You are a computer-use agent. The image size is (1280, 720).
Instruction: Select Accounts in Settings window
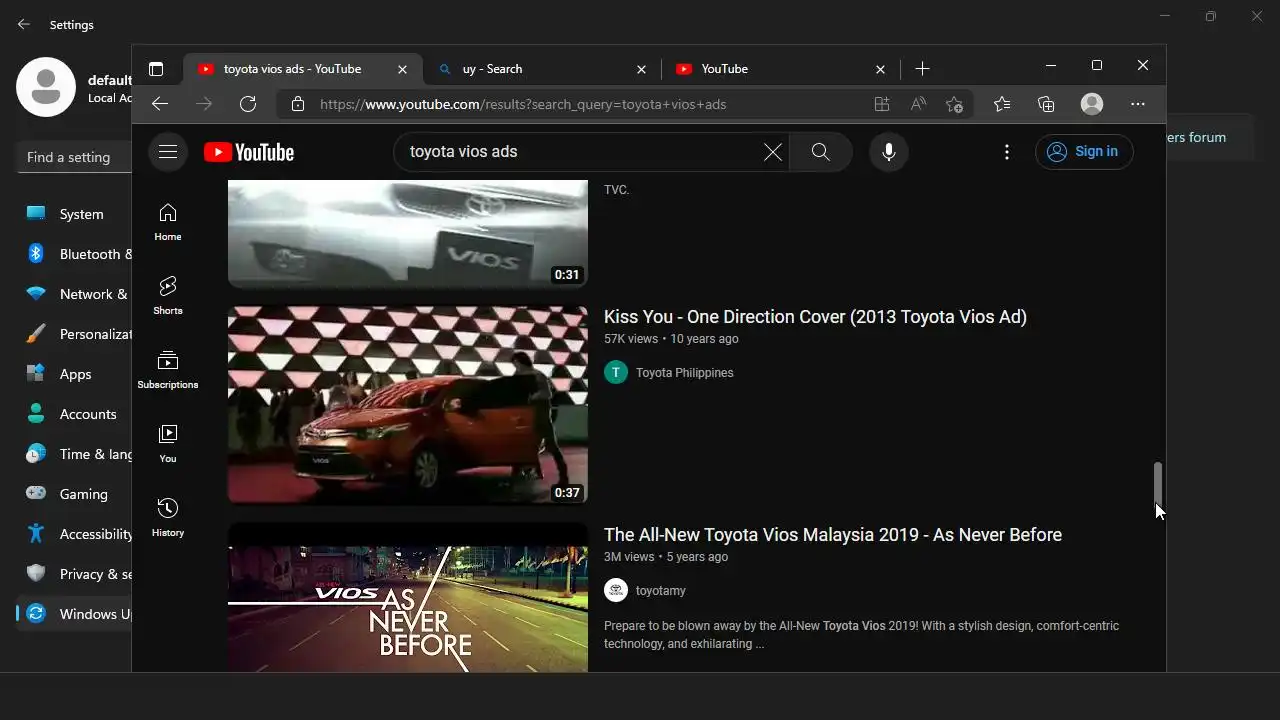pyautogui.click(x=75, y=414)
